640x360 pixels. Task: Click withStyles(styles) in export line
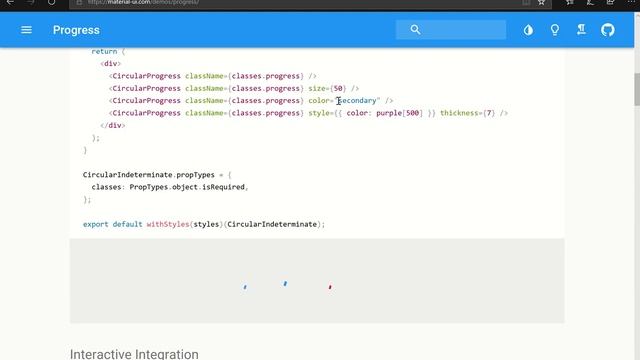(185, 224)
